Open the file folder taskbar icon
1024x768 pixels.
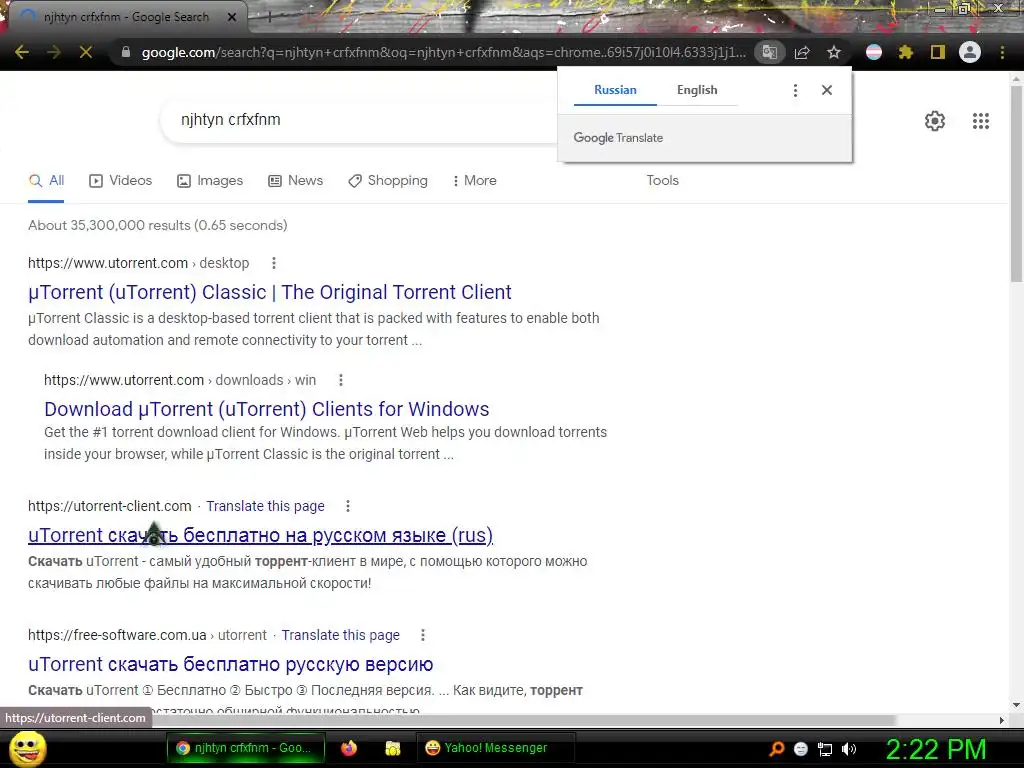click(392, 748)
